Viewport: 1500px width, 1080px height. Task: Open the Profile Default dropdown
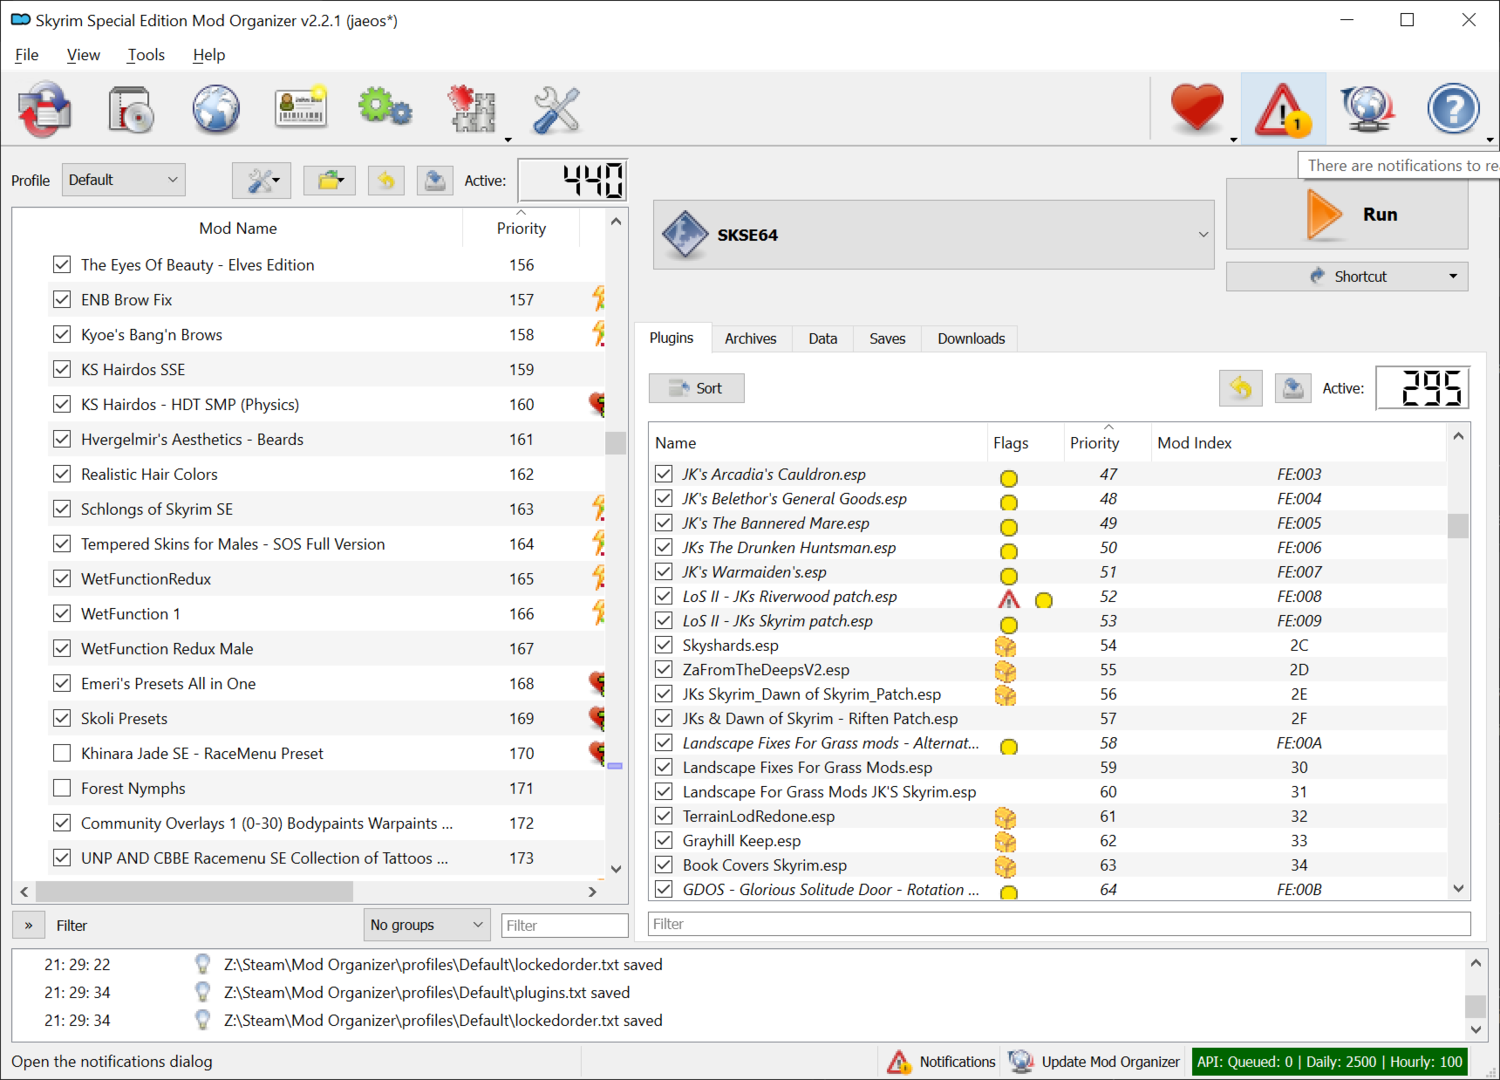point(124,180)
